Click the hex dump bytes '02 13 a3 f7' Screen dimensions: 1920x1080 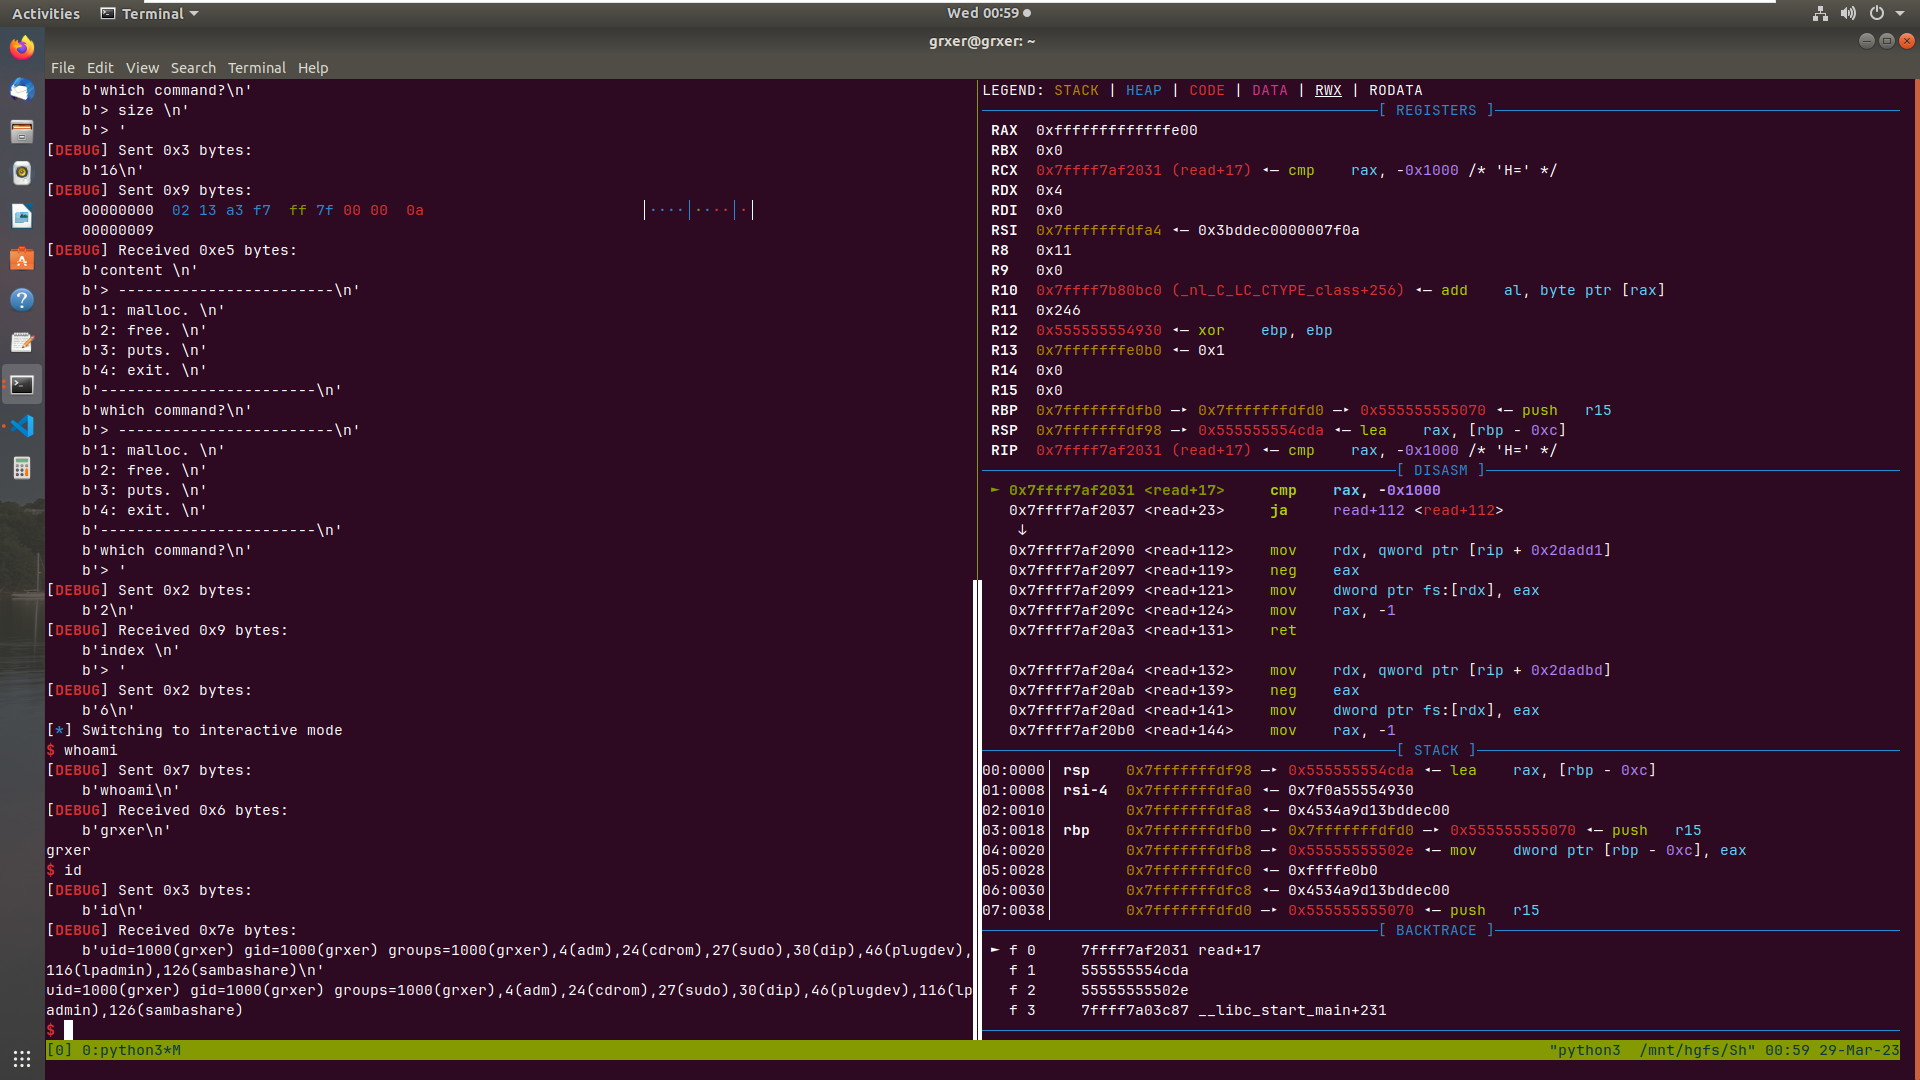[221, 210]
